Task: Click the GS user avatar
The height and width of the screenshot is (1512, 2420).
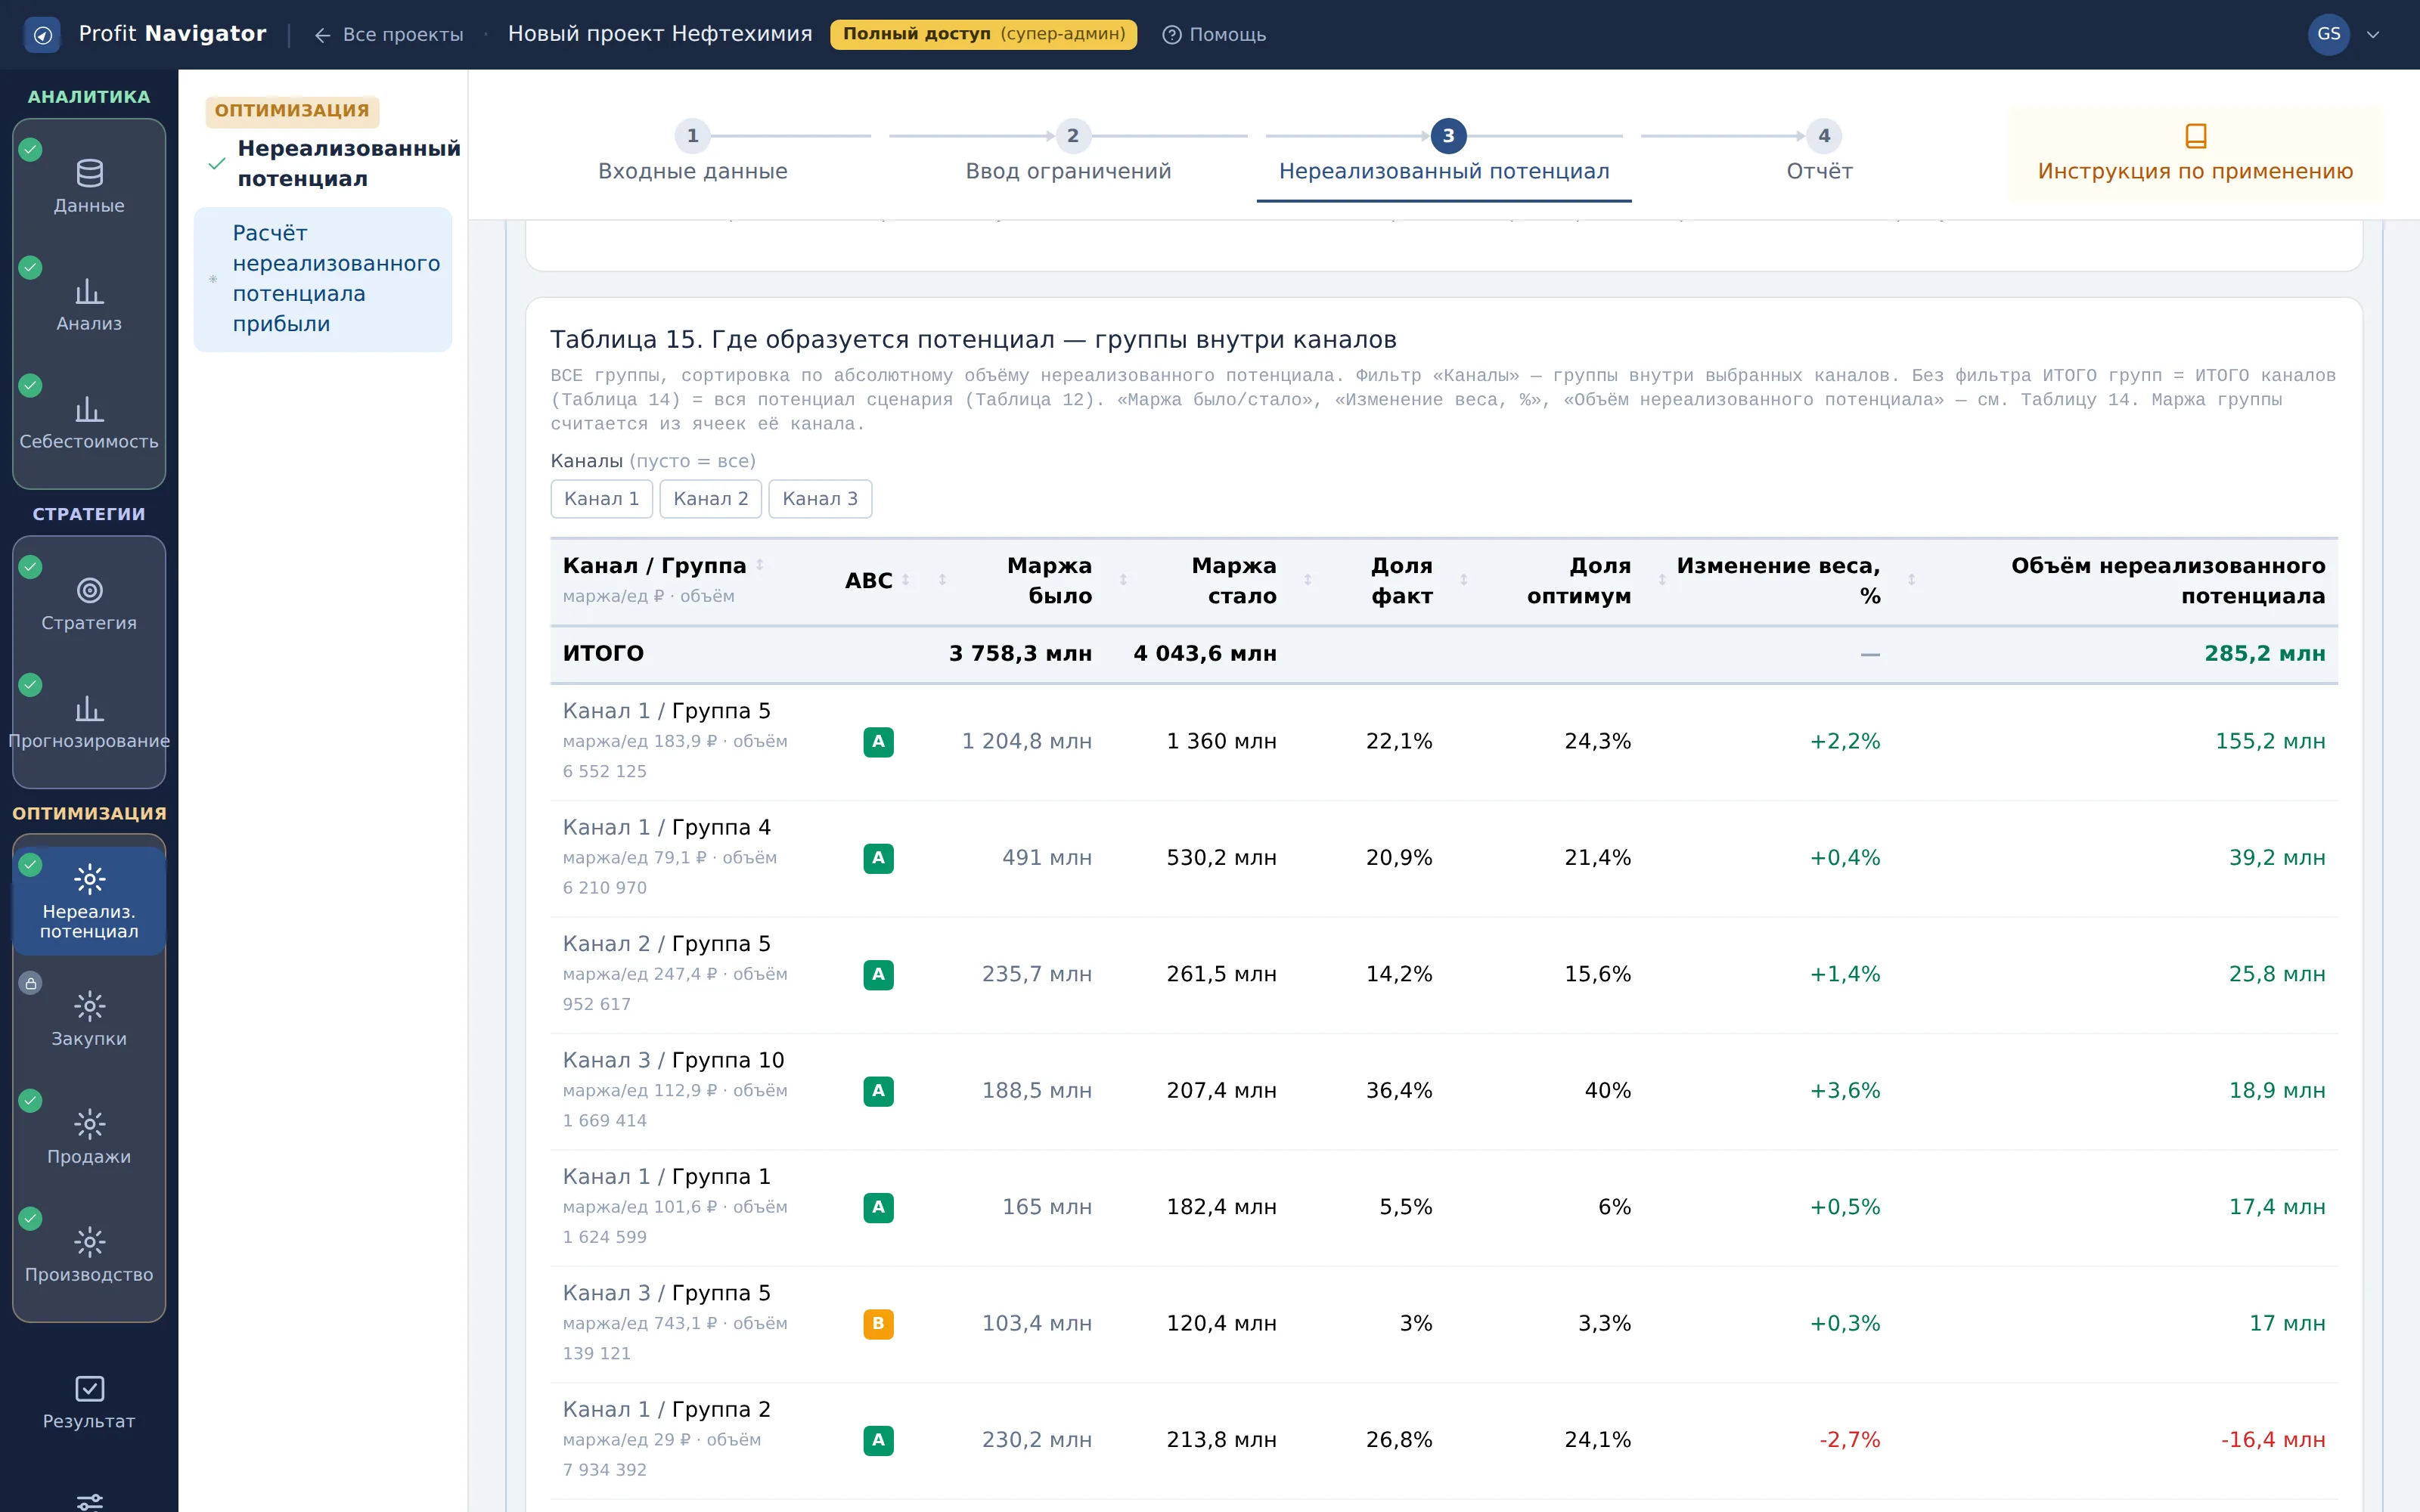Action: [2329, 34]
